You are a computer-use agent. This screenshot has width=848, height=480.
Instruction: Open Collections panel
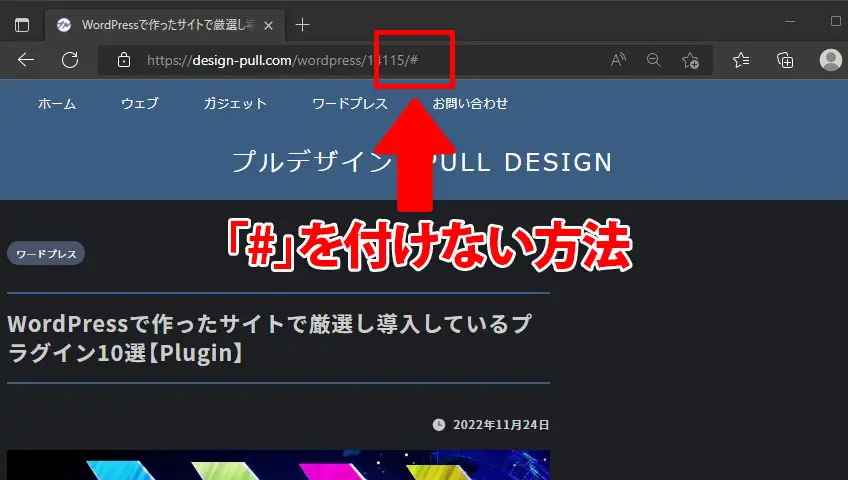pyautogui.click(x=785, y=59)
